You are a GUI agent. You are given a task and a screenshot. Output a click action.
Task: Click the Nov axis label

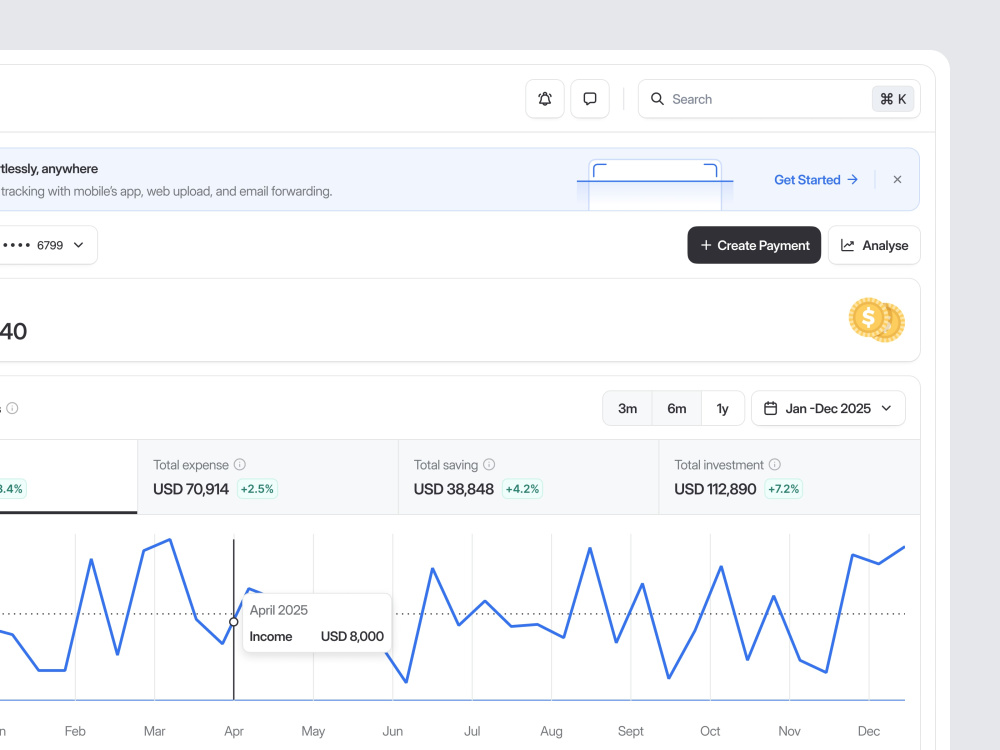point(790,732)
